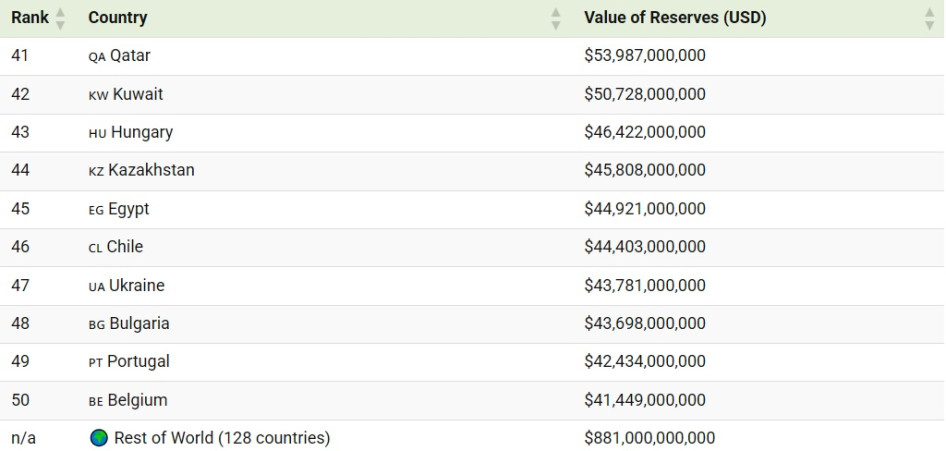Image resolution: width=946 pixels, height=451 pixels.
Task: Click the Rank column header
Action: pyautogui.click(x=30, y=18)
